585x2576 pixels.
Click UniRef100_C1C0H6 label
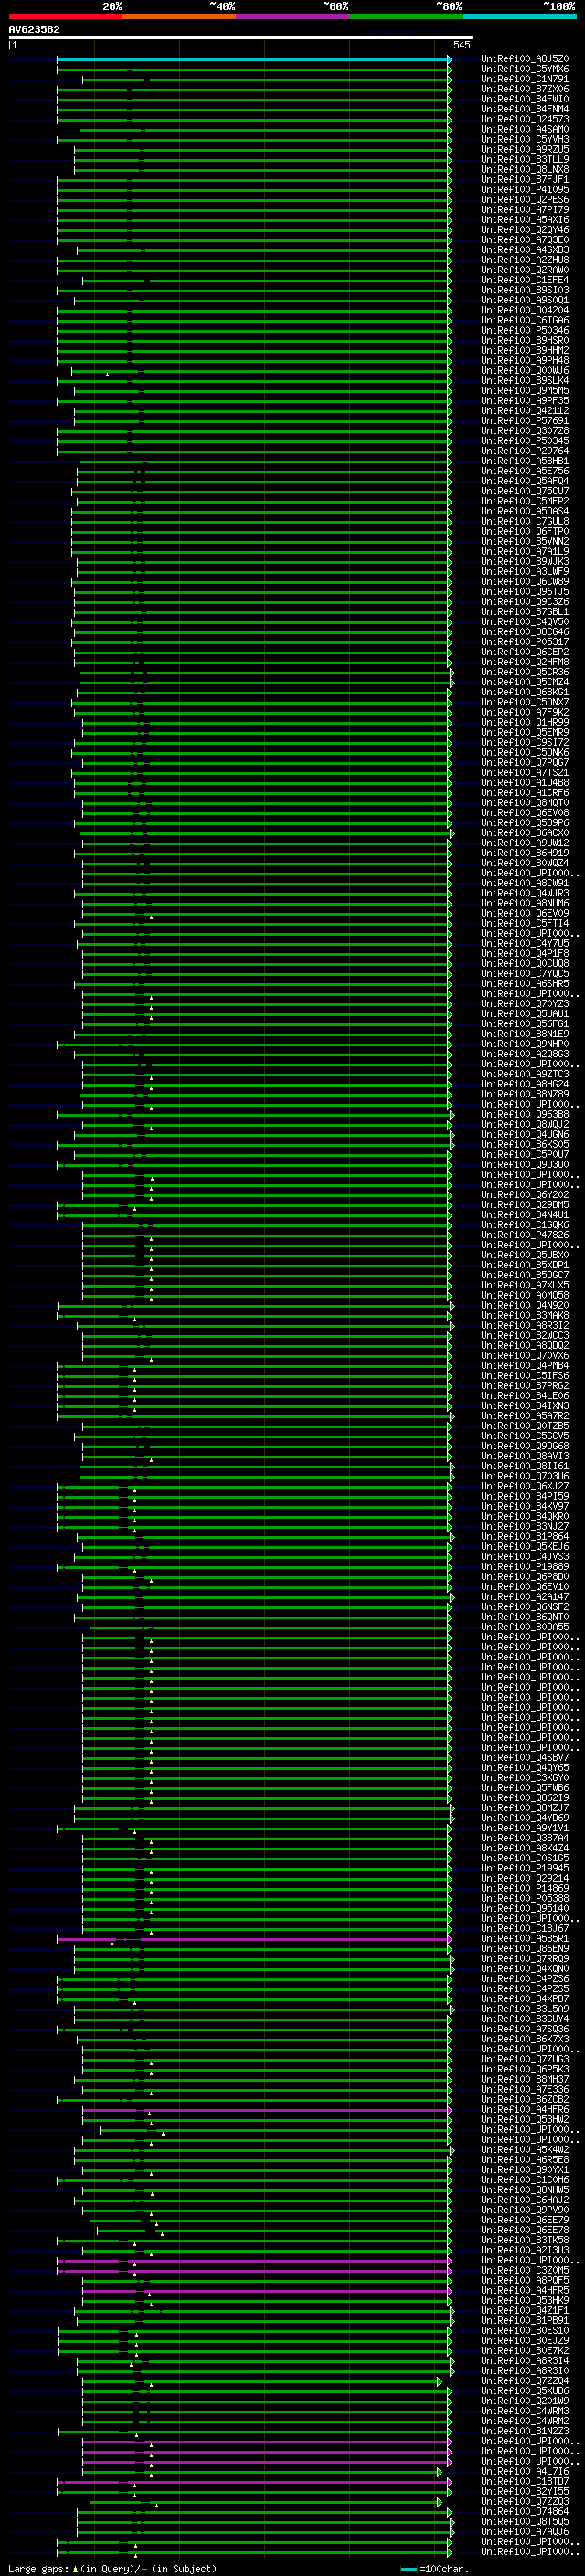click(x=525, y=2180)
